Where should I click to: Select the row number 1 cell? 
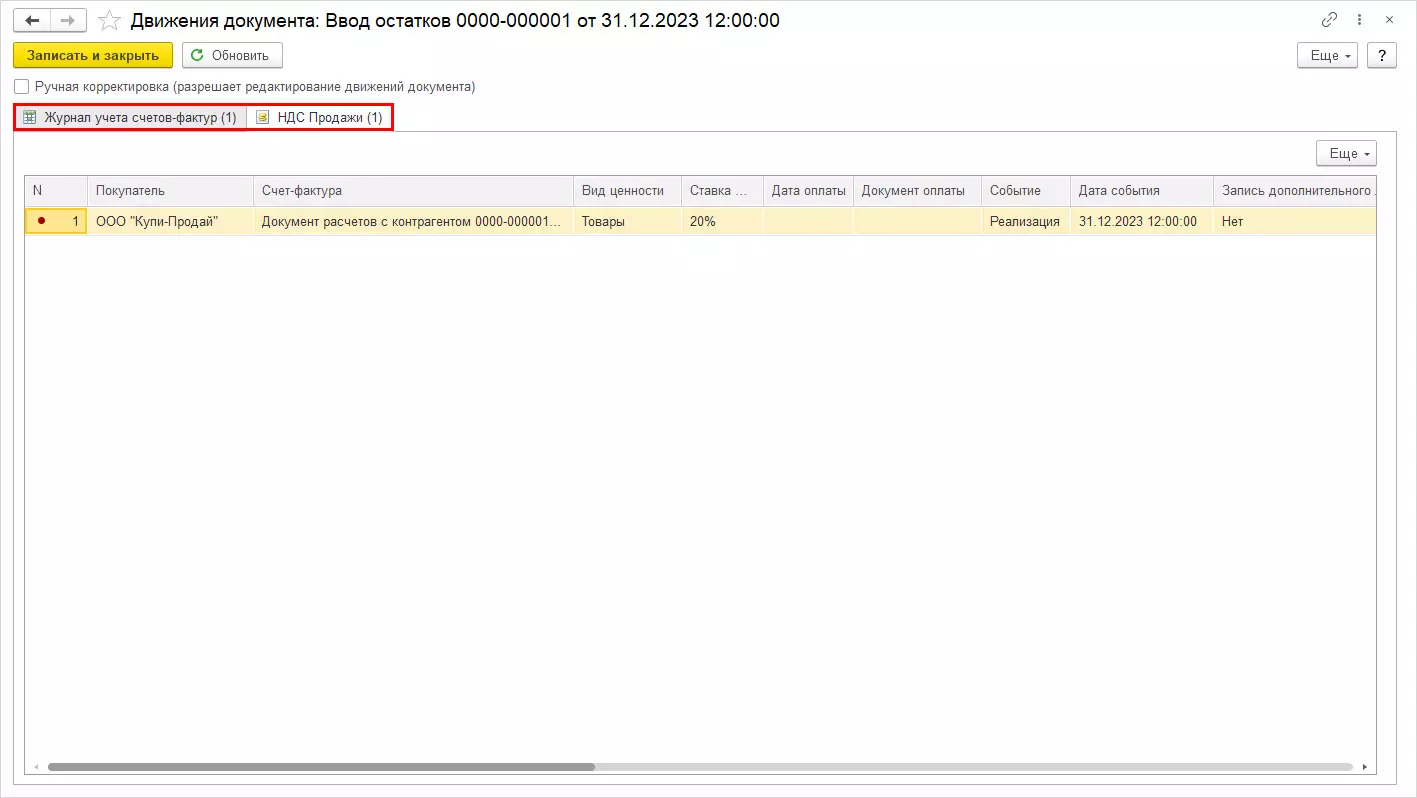click(56, 221)
